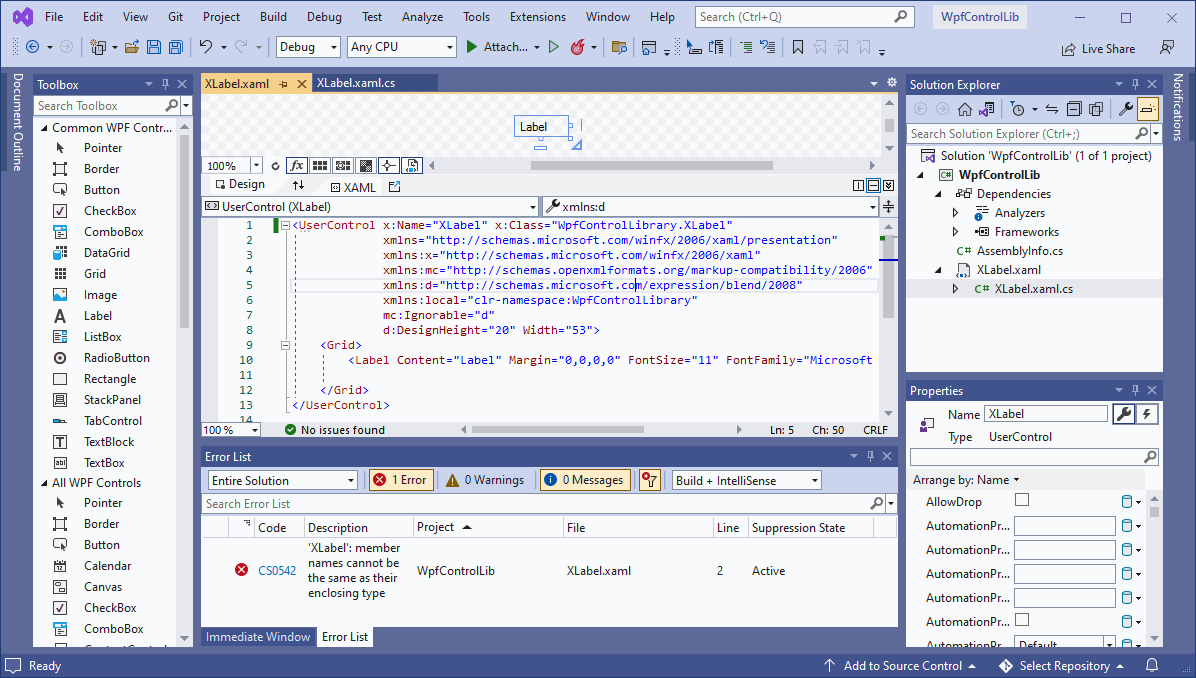
Task: Click the Open File folder icon
Action: [x=131, y=47]
